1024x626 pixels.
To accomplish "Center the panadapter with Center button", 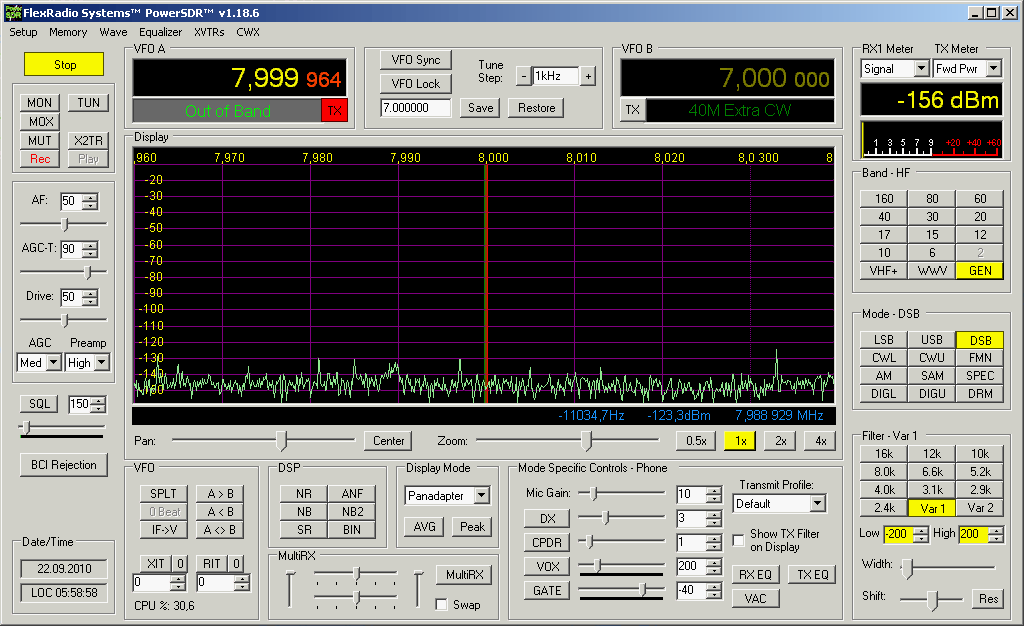I will pos(389,441).
